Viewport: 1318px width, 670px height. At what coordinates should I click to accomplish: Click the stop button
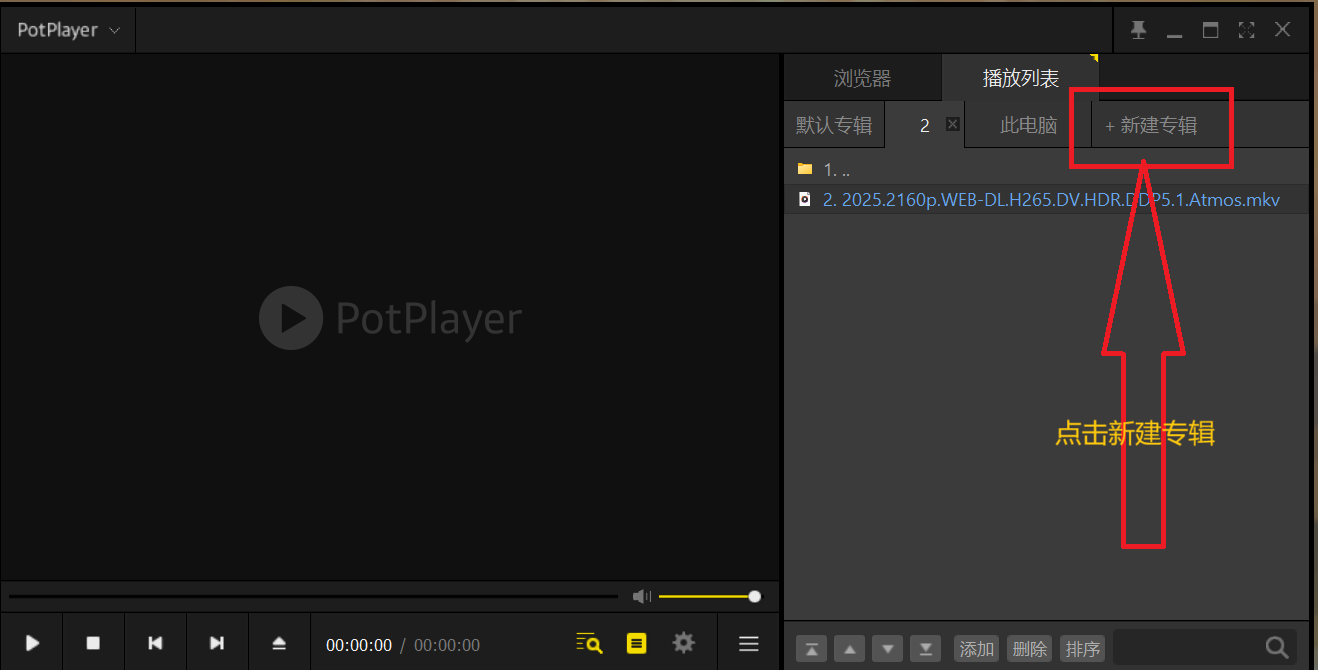tap(93, 643)
